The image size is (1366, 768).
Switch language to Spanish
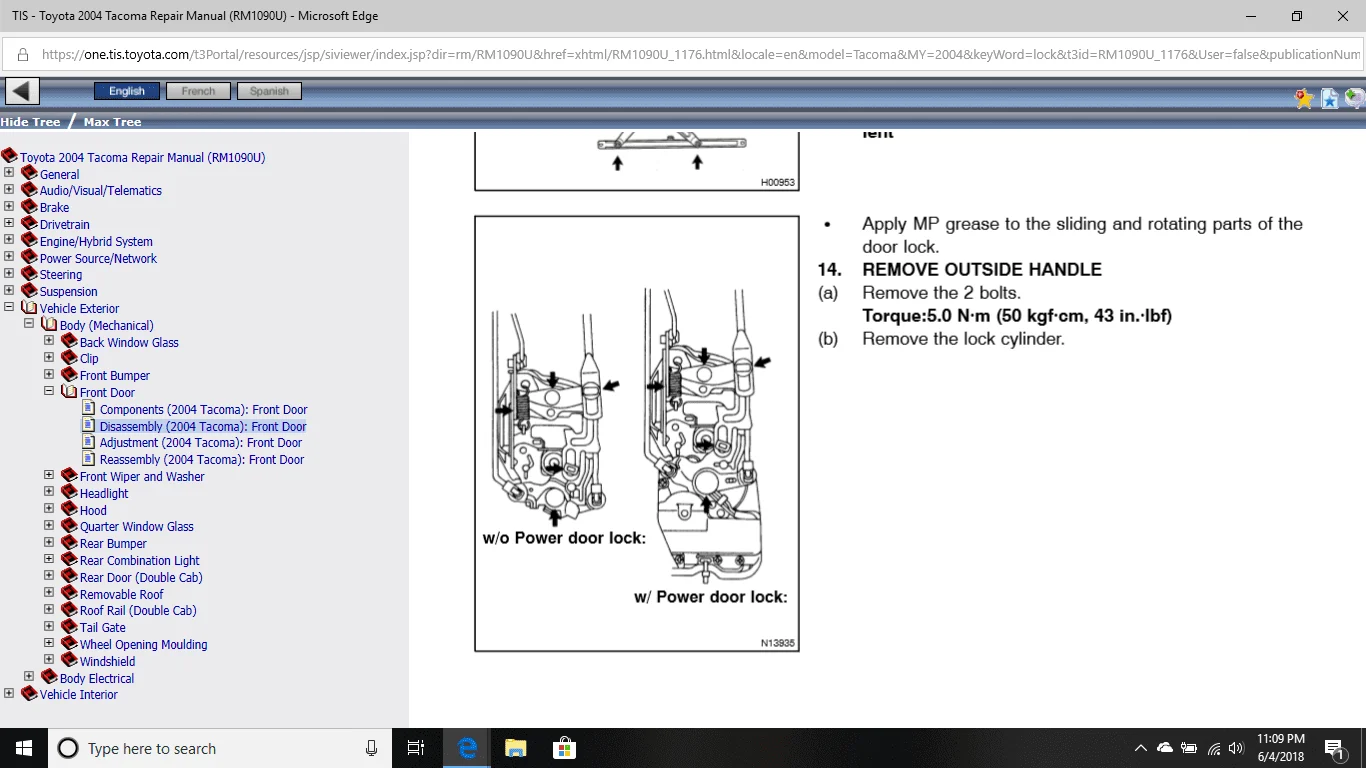coord(269,91)
